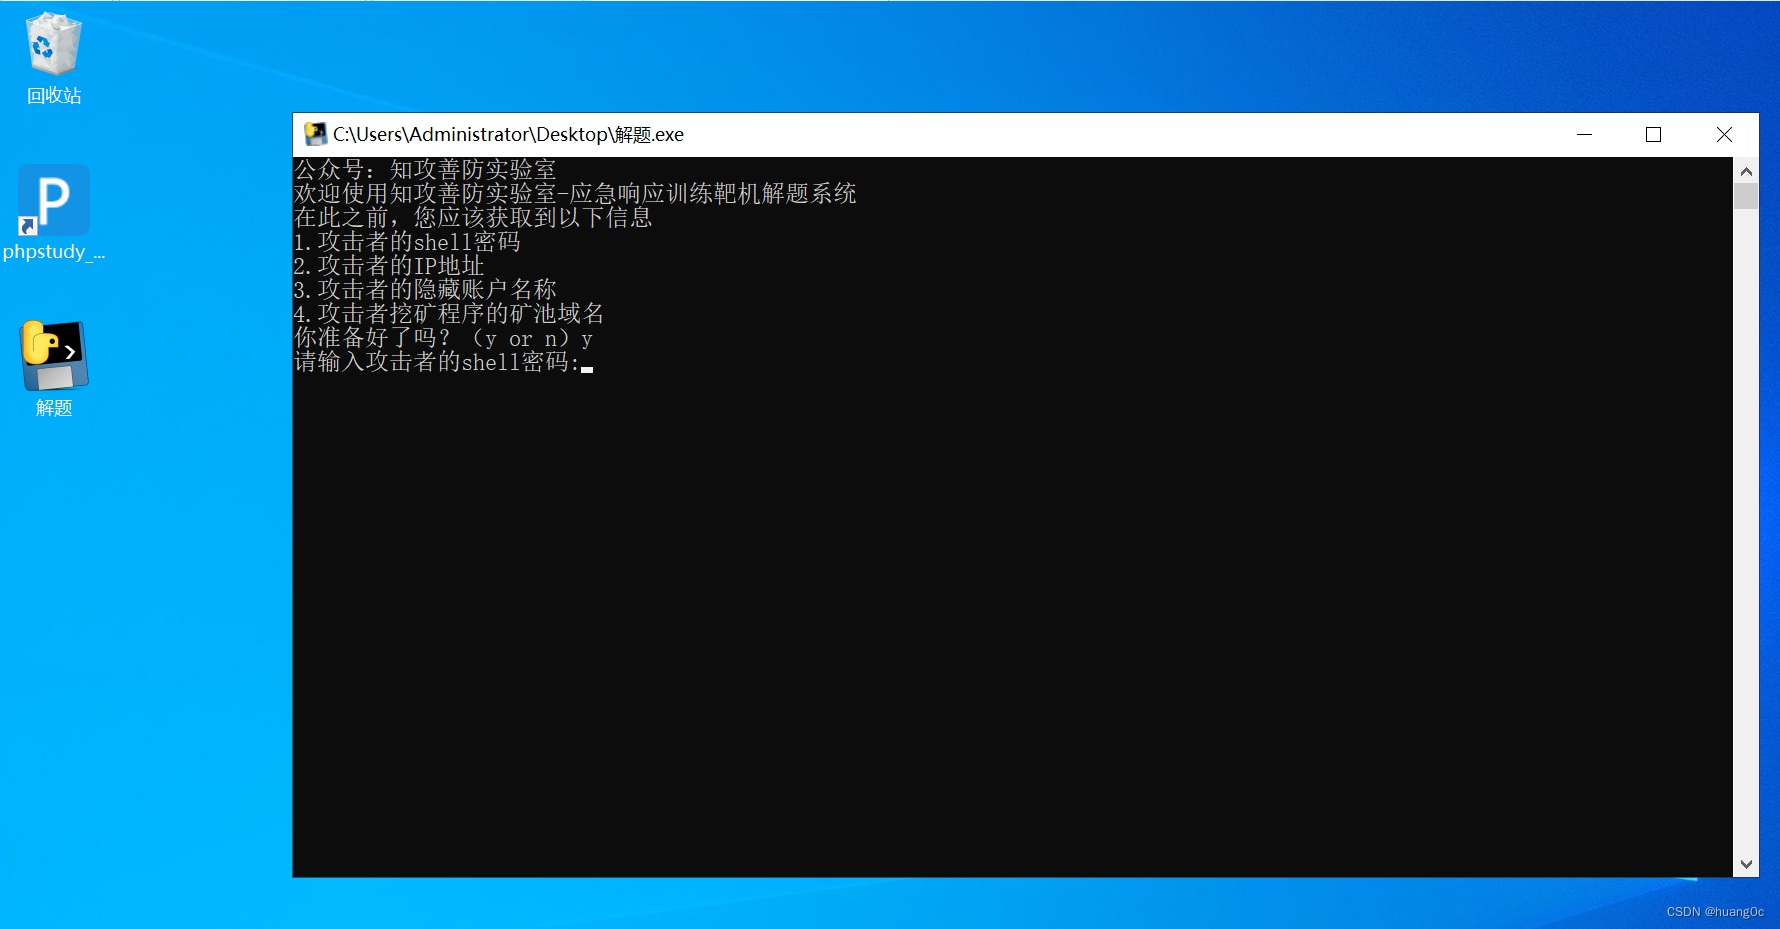Click the title bar path C:\Users\Administrator\Desktop\解题.exe

coord(508,134)
